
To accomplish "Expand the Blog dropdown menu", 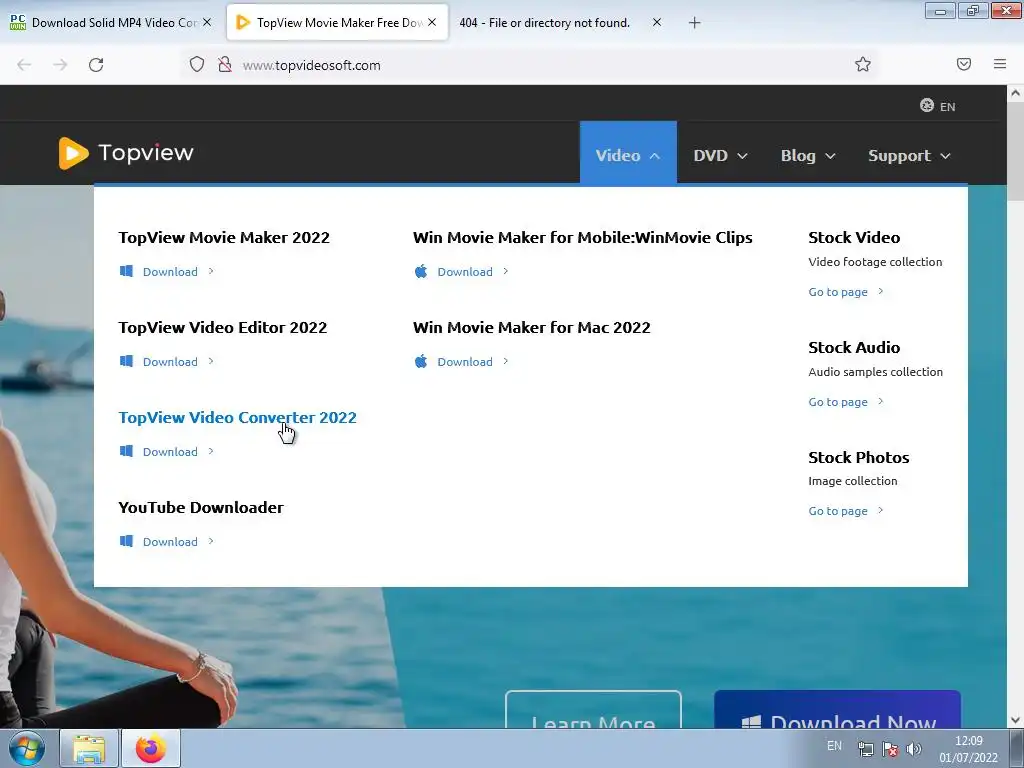I will coord(808,155).
